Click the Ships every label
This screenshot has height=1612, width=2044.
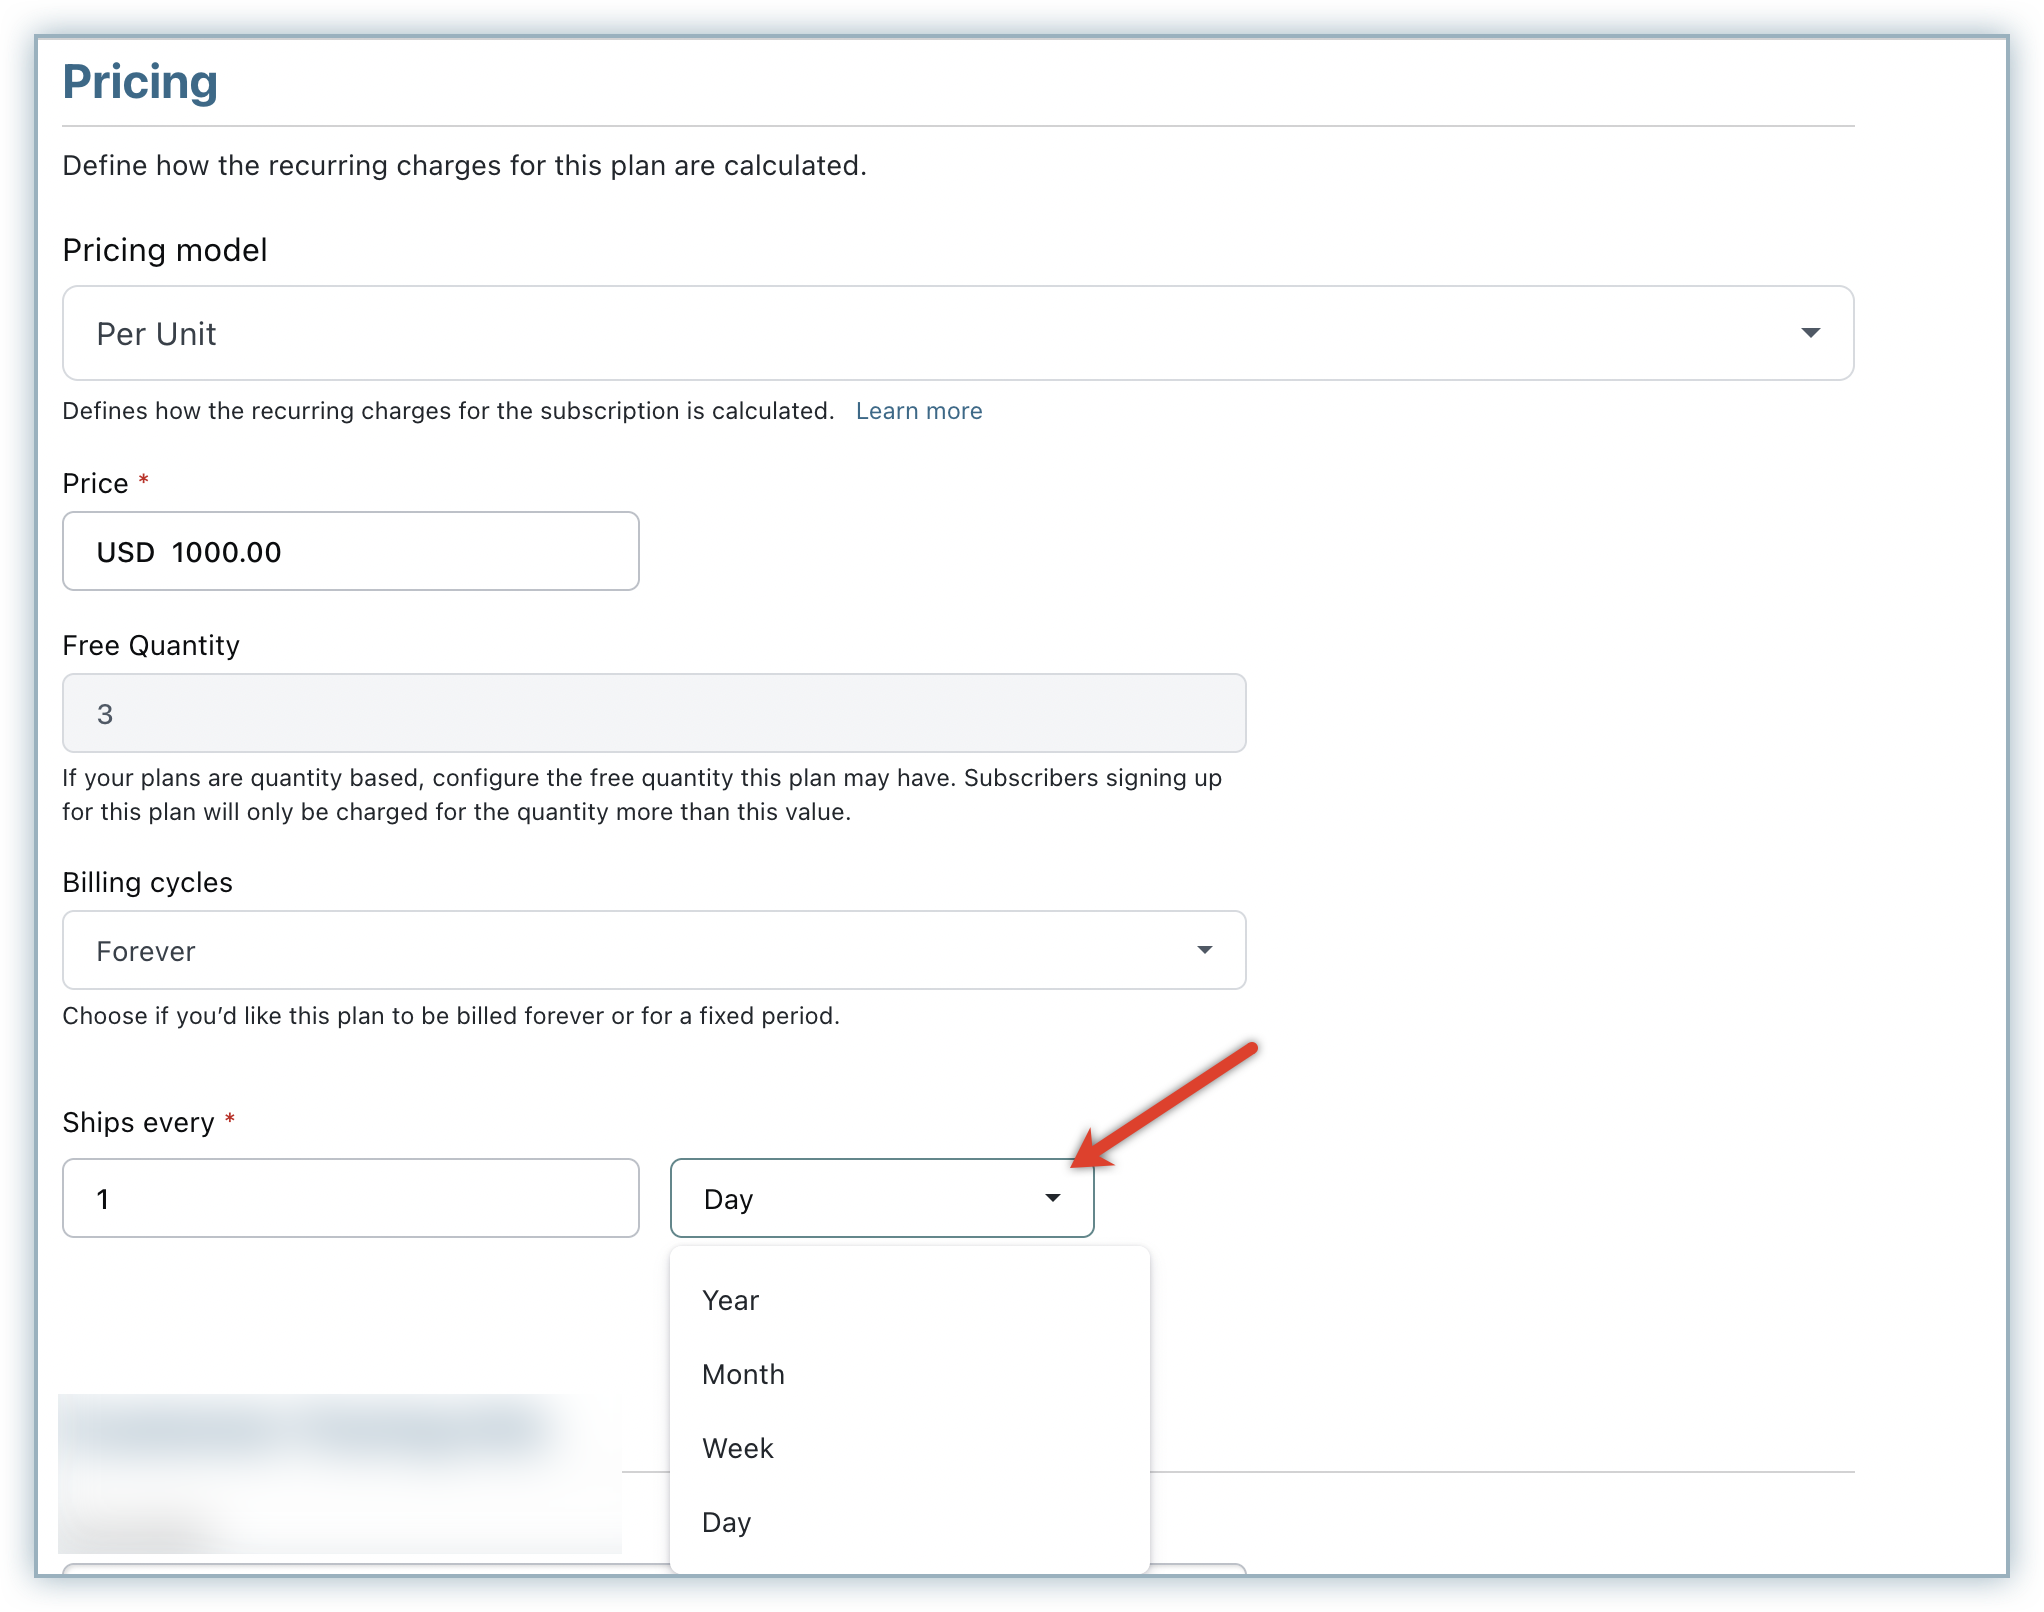[138, 1122]
